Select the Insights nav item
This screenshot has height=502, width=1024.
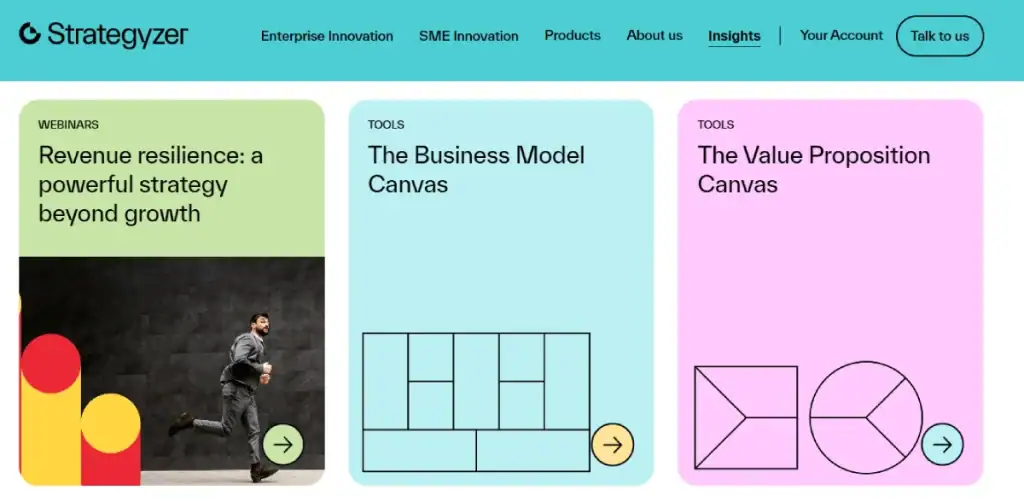[734, 37]
